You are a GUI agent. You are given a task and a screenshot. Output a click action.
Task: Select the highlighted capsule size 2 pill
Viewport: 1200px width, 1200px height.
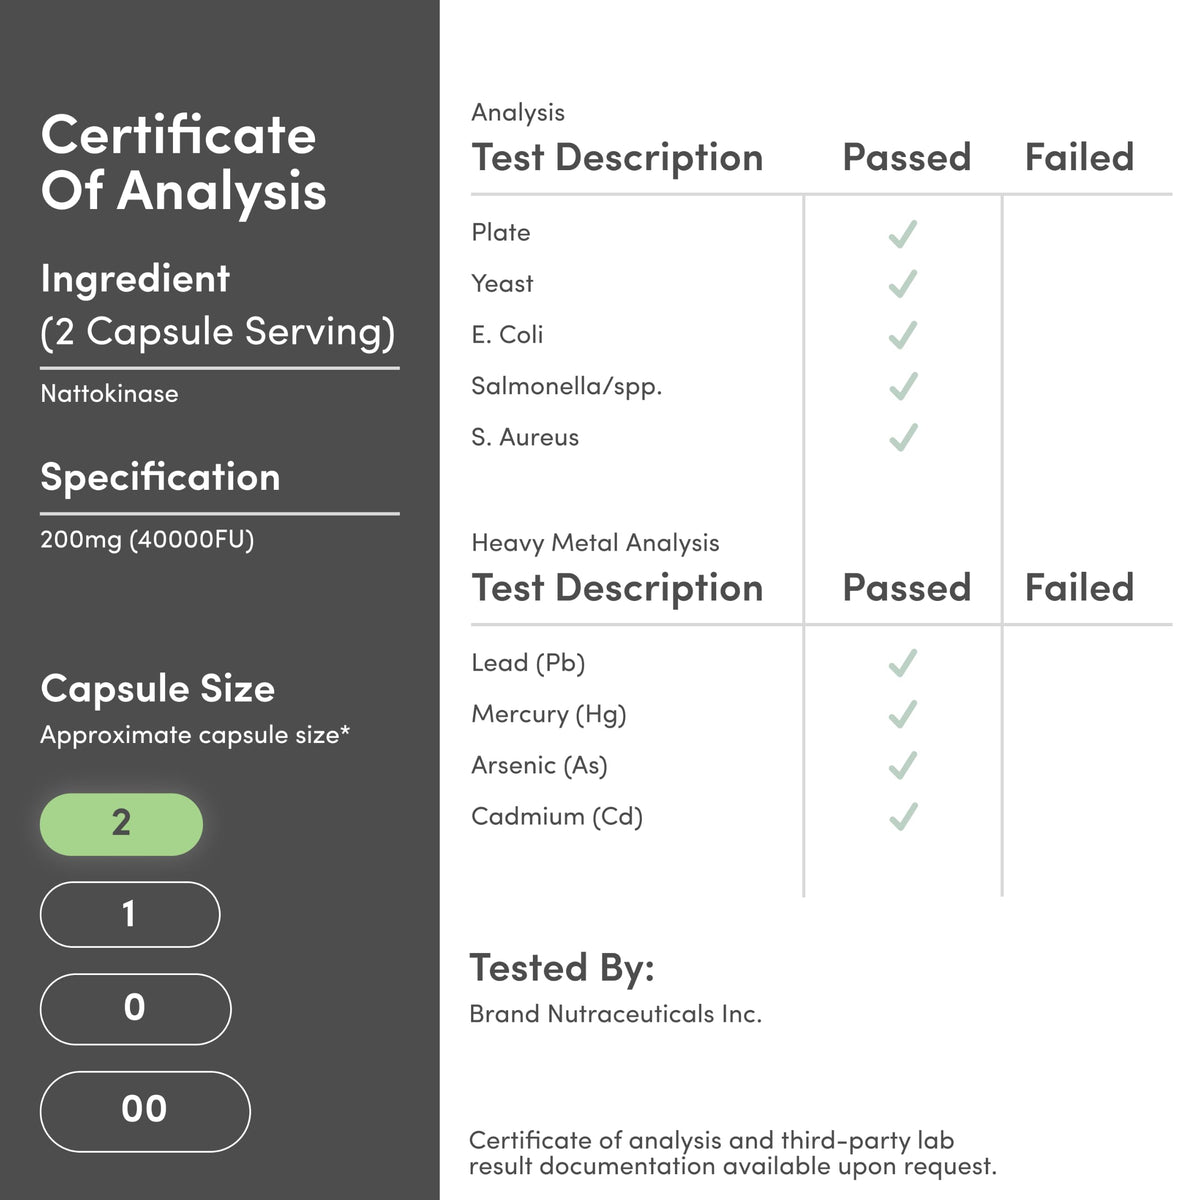[121, 824]
